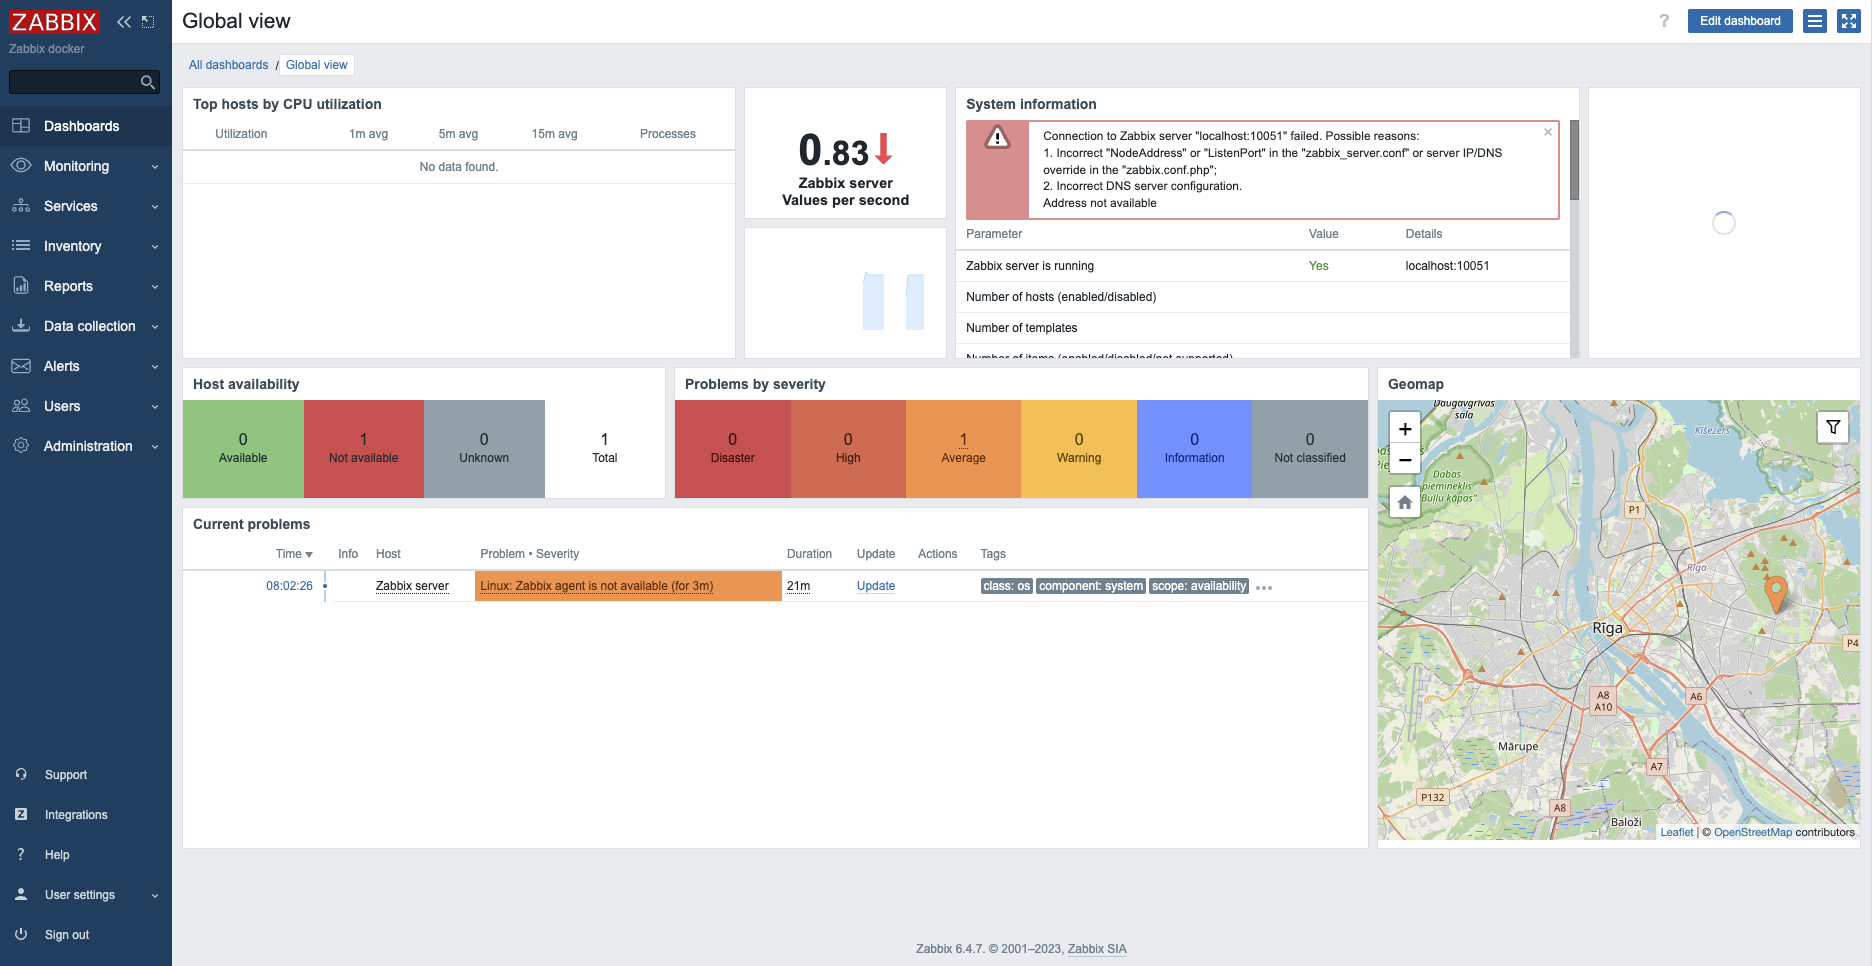Open Zabbix agent not available problem

click(x=596, y=586)
